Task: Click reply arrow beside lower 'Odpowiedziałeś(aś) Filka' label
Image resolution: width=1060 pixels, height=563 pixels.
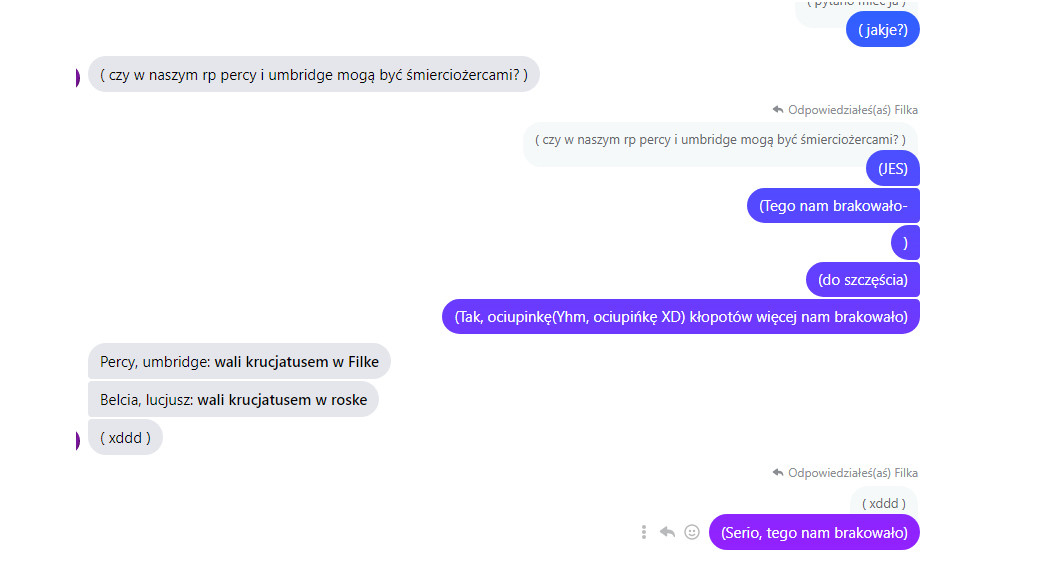Action: (x=778, y=472)
